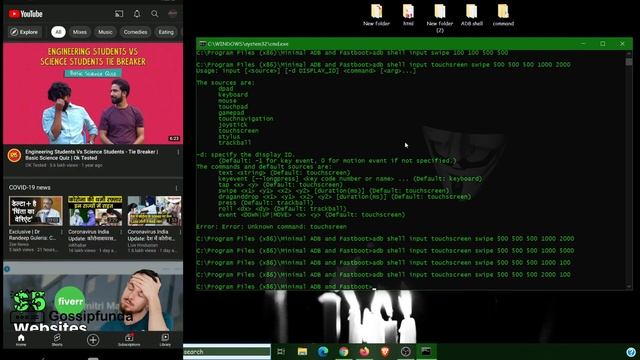The height and width of the screenshot is (360, 640).
Task: Open options menu for Tie Breaker video
Action: click(178, 152)
